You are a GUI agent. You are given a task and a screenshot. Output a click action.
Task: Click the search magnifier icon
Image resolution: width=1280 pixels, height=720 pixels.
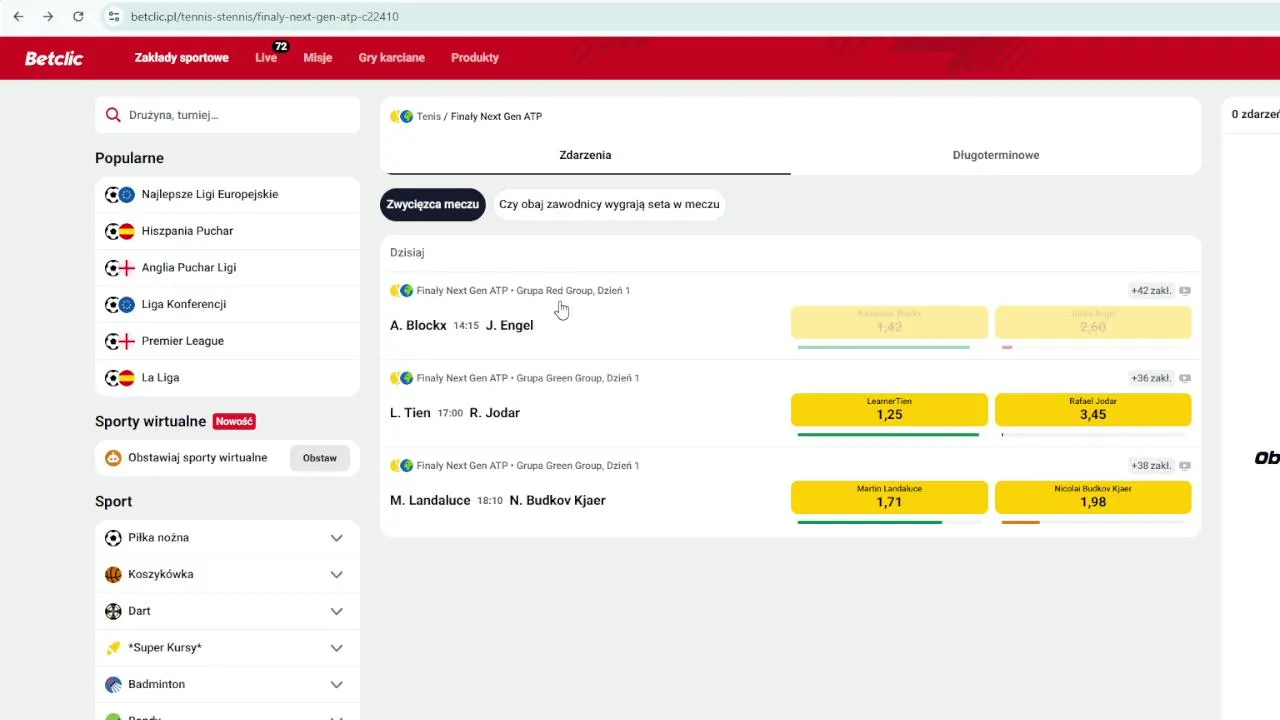113,115
